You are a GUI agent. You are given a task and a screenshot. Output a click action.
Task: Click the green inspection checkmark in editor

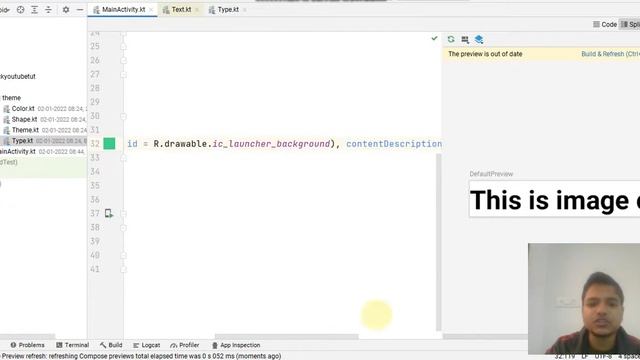click(434, 38)
